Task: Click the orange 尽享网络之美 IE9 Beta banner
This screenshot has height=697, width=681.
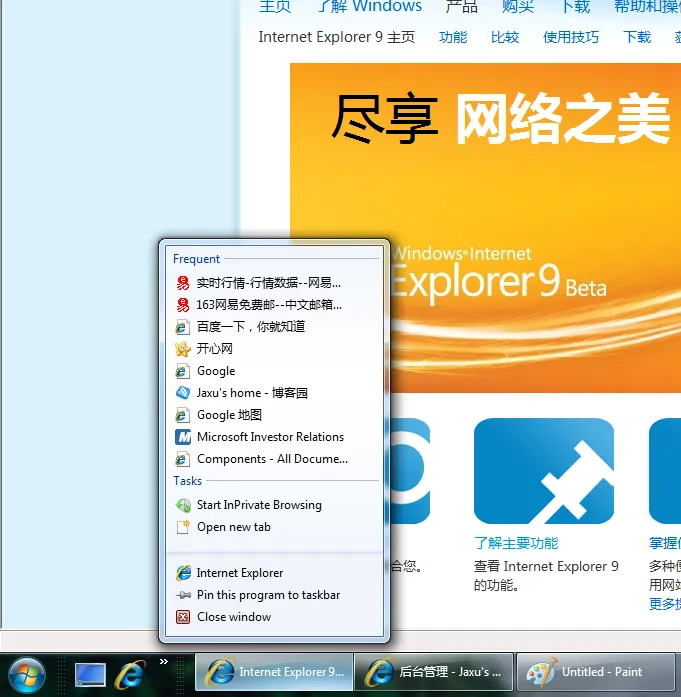Action: coord(485,228)
